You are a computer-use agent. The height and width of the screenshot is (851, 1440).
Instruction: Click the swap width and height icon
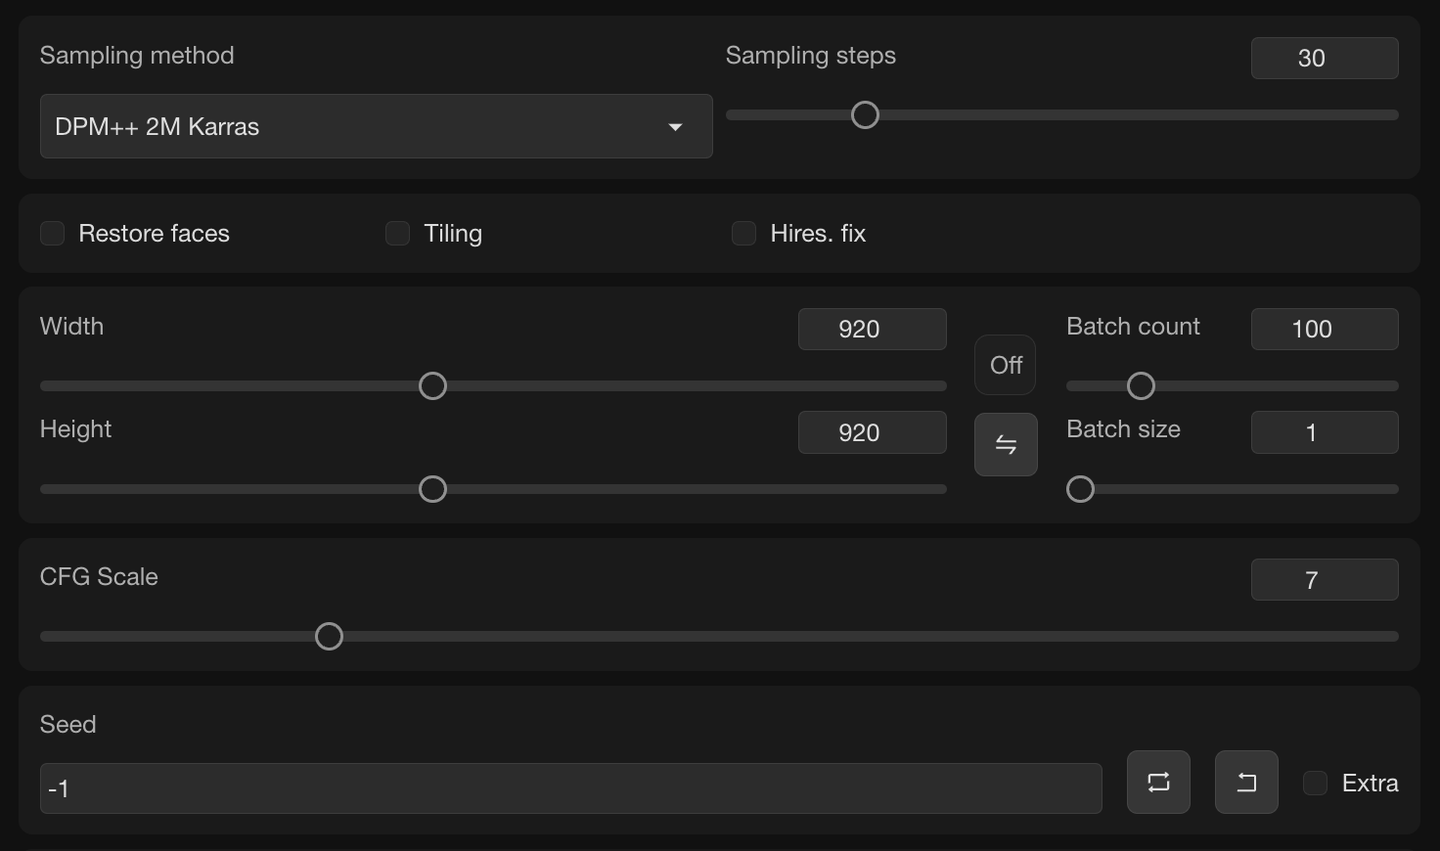[1005, 445]
